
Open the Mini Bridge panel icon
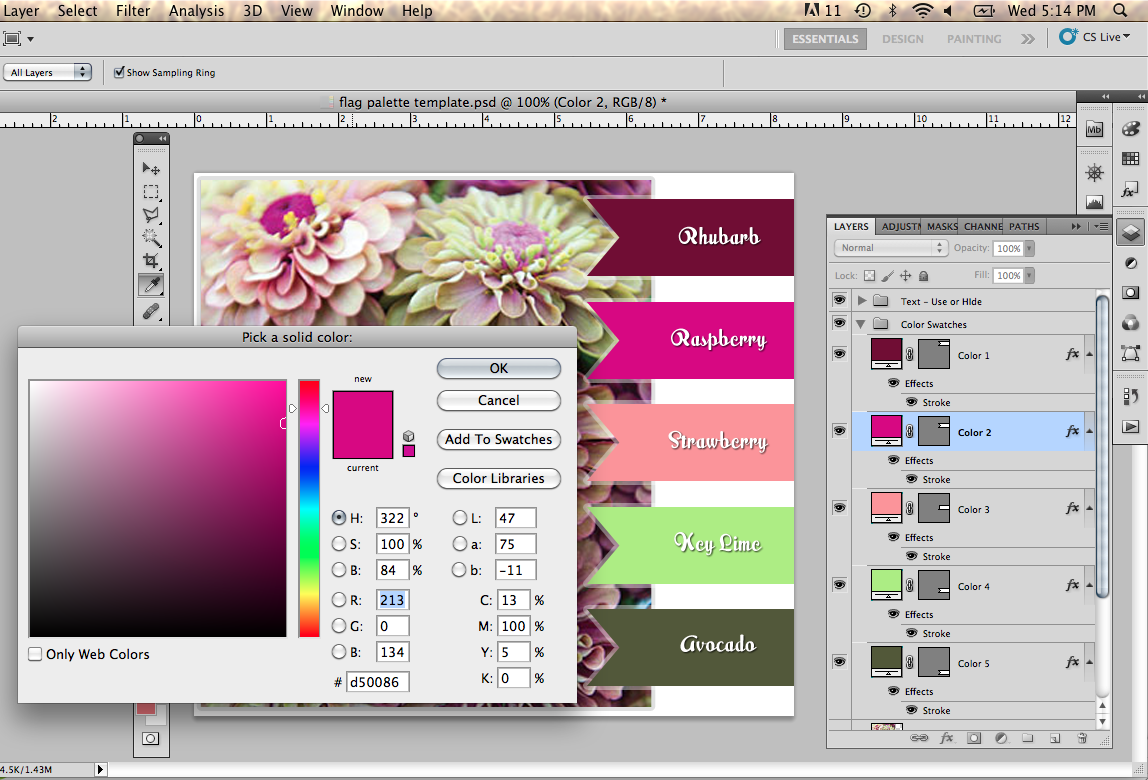(x=1093, y=129)
